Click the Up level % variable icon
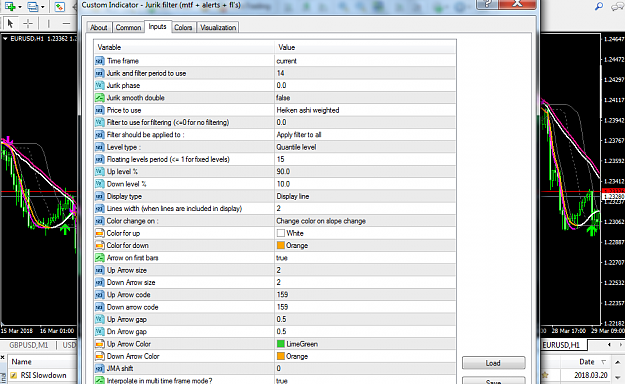 pos(100,171)
